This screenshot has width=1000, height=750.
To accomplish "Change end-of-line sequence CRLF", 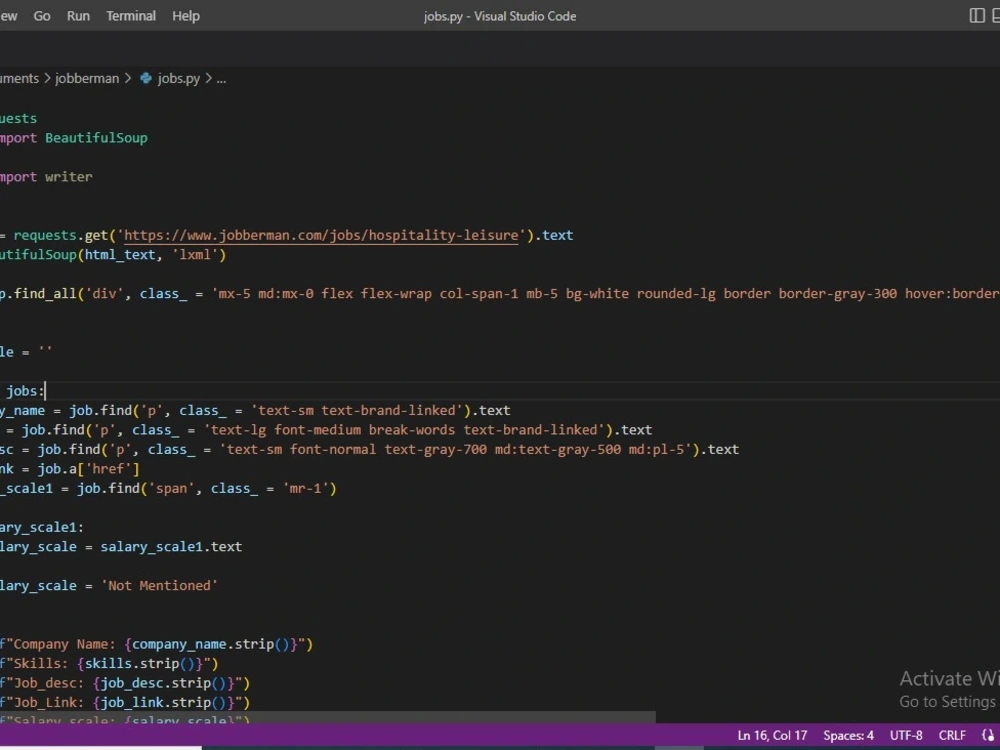I will tap(952, 735).
